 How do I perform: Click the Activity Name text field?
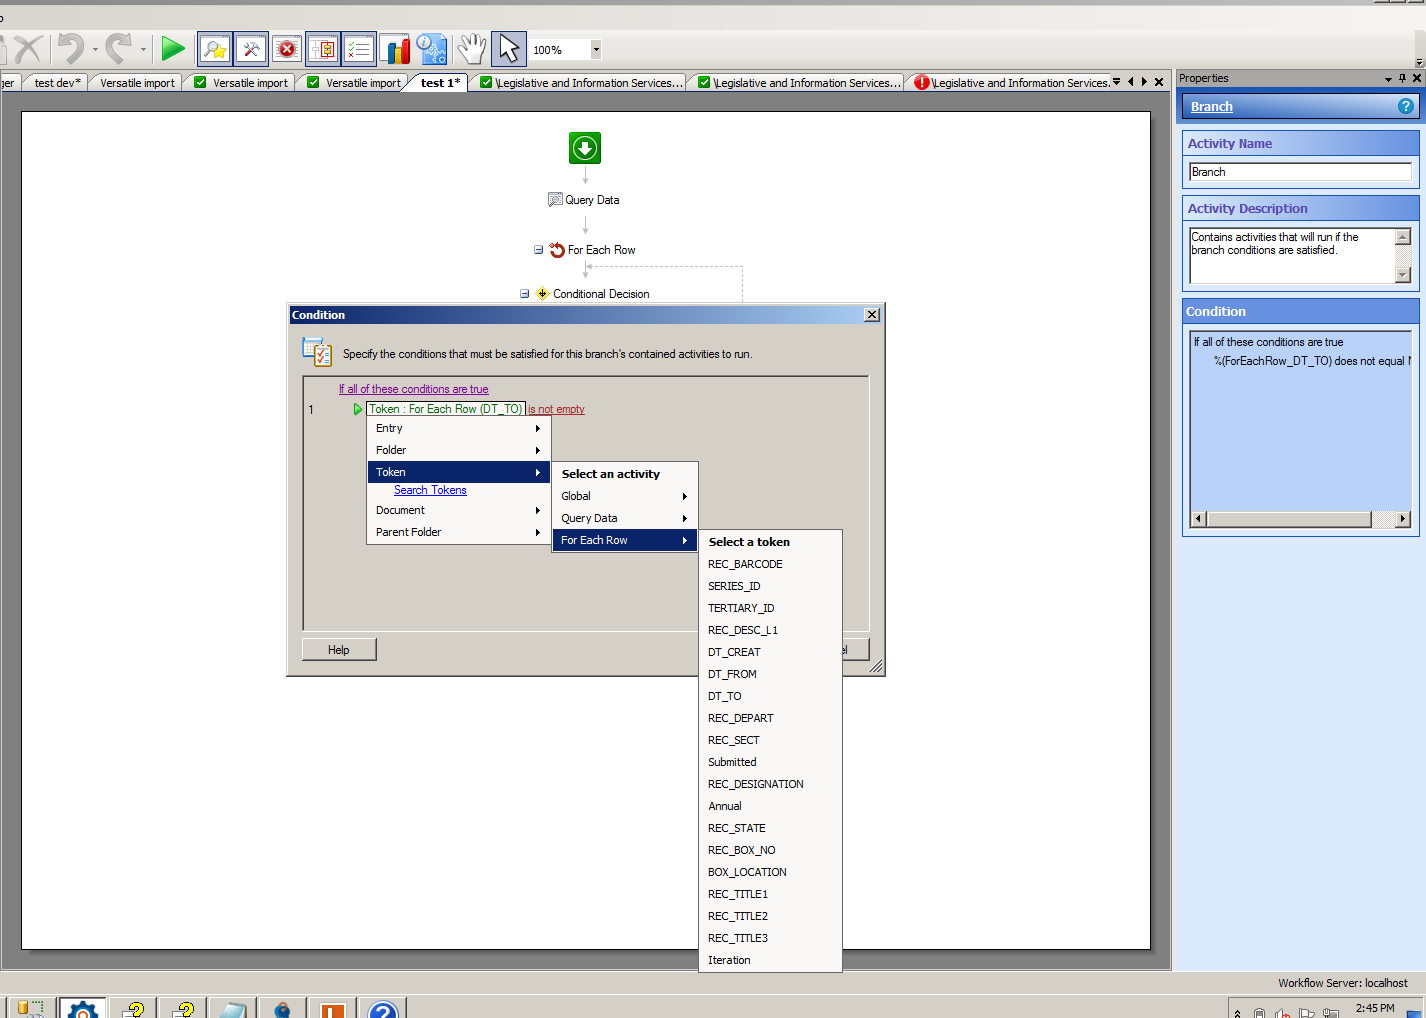[x=1299, y=172]
